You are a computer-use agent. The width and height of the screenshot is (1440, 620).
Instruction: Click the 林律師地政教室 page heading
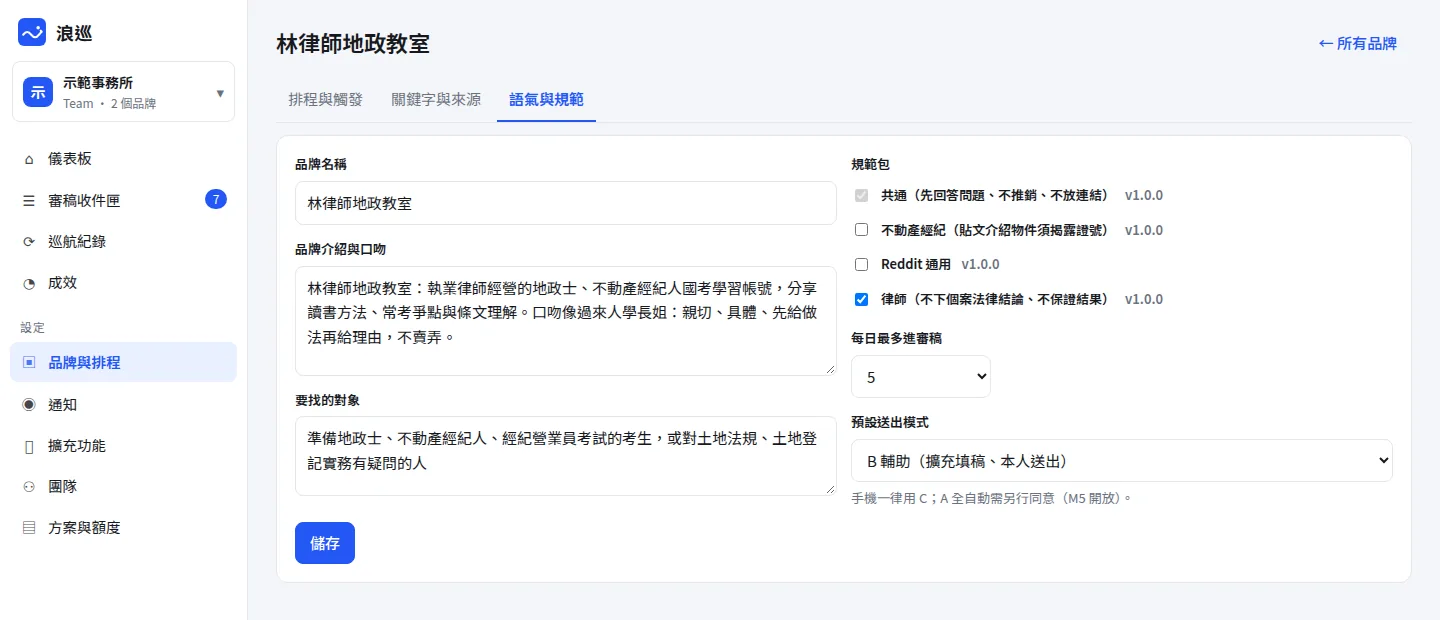coord(353,43)
